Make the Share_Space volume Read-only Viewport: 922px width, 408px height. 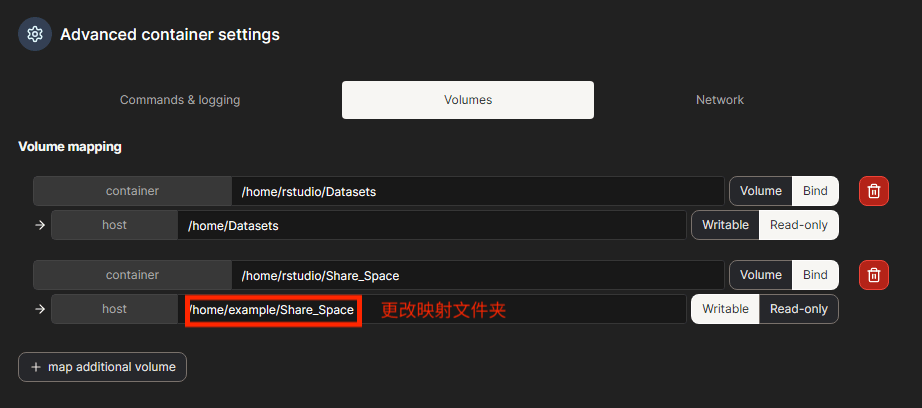798,309
